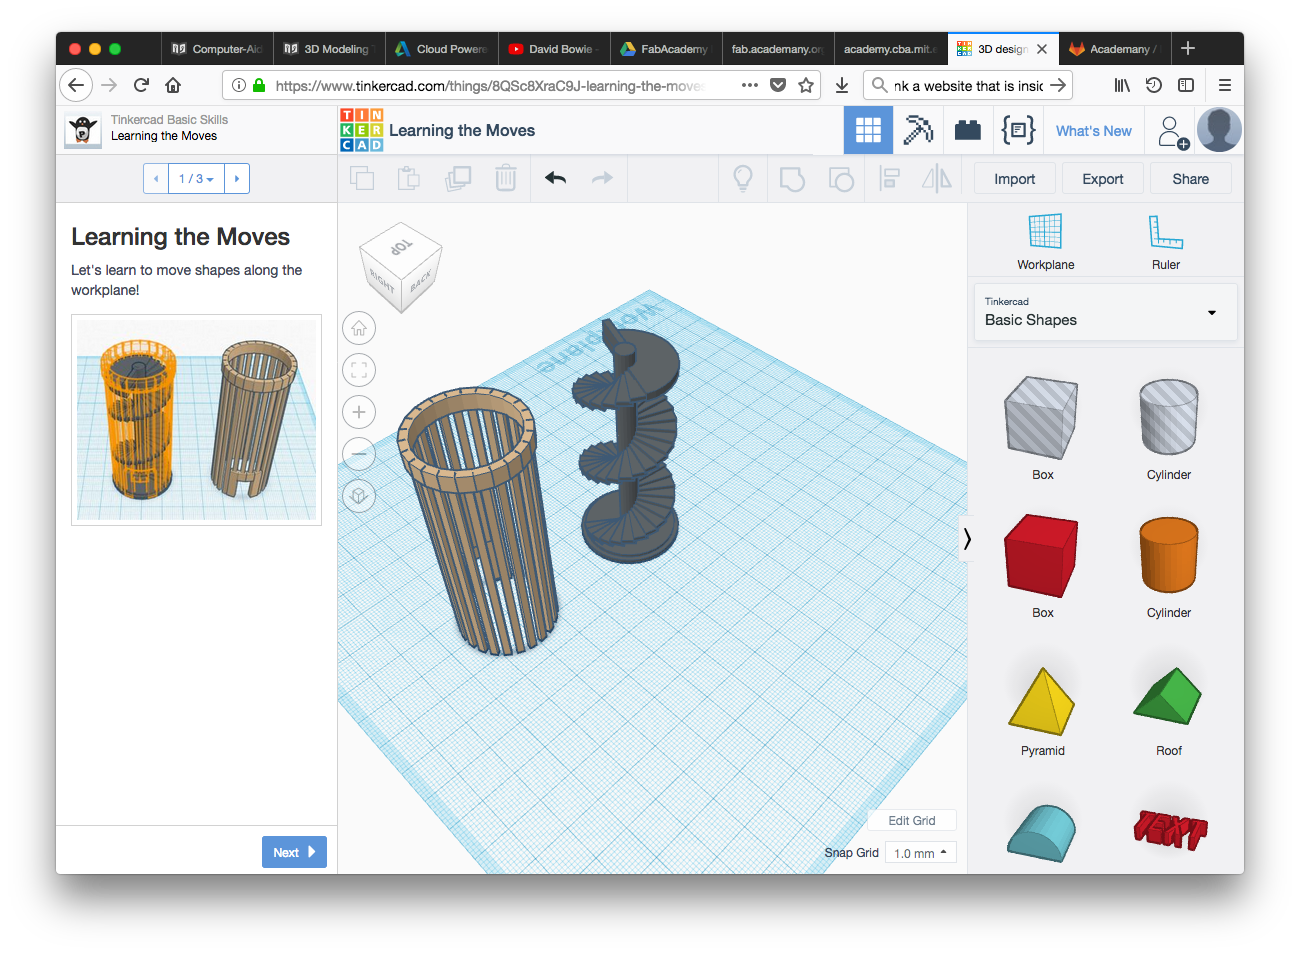1300x954 pixels.
Task: Click the Align tool icon
Action: pos(889,179)
